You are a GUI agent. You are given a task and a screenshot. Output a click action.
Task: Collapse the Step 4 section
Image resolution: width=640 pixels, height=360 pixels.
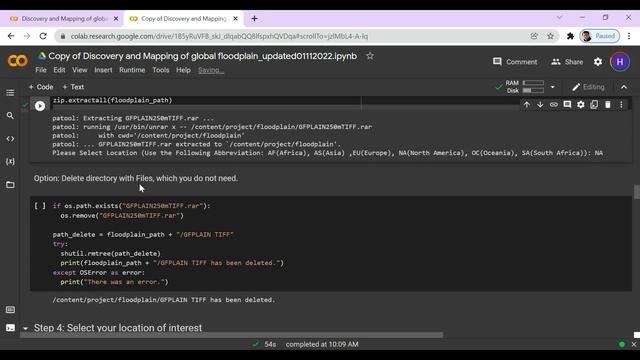click(25, 328)
